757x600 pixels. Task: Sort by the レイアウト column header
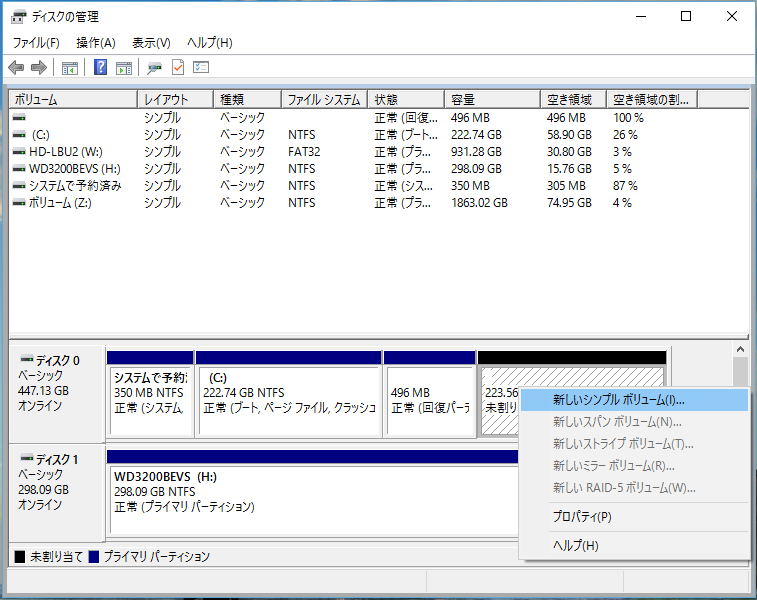pyautogui.click(x=176, y=99)
